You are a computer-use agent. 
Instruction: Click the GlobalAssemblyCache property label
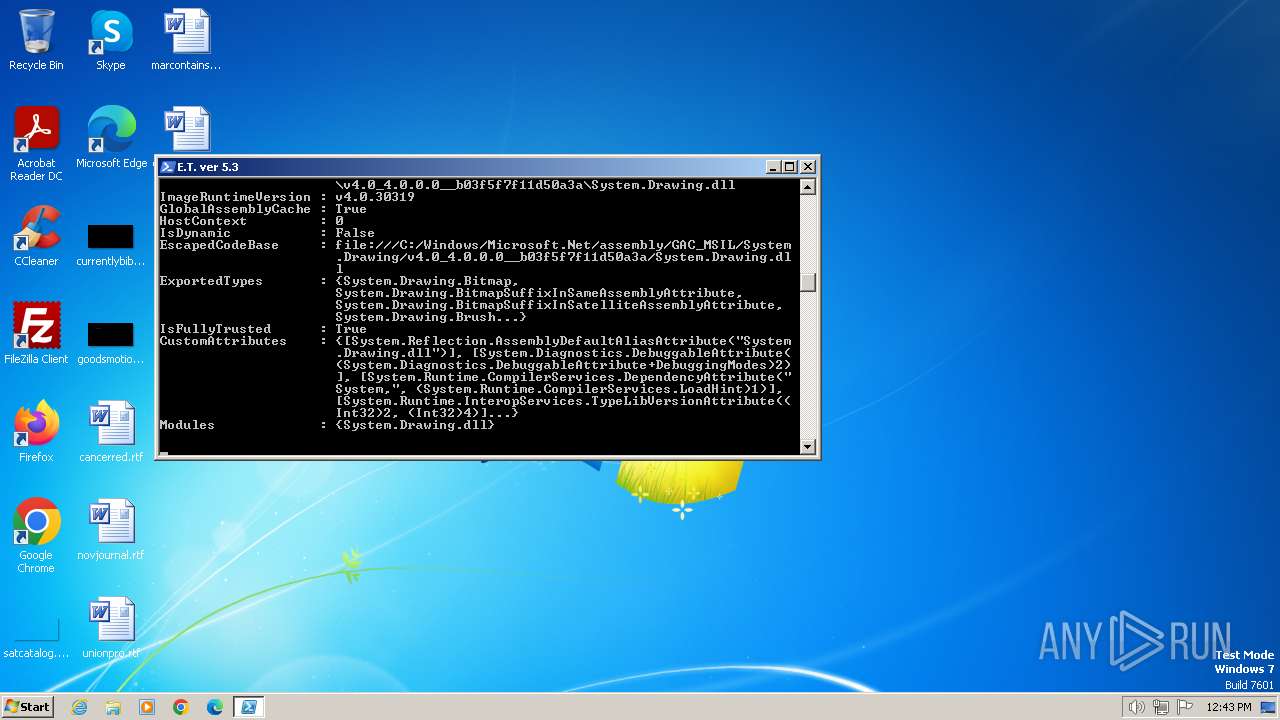point(235,209)
